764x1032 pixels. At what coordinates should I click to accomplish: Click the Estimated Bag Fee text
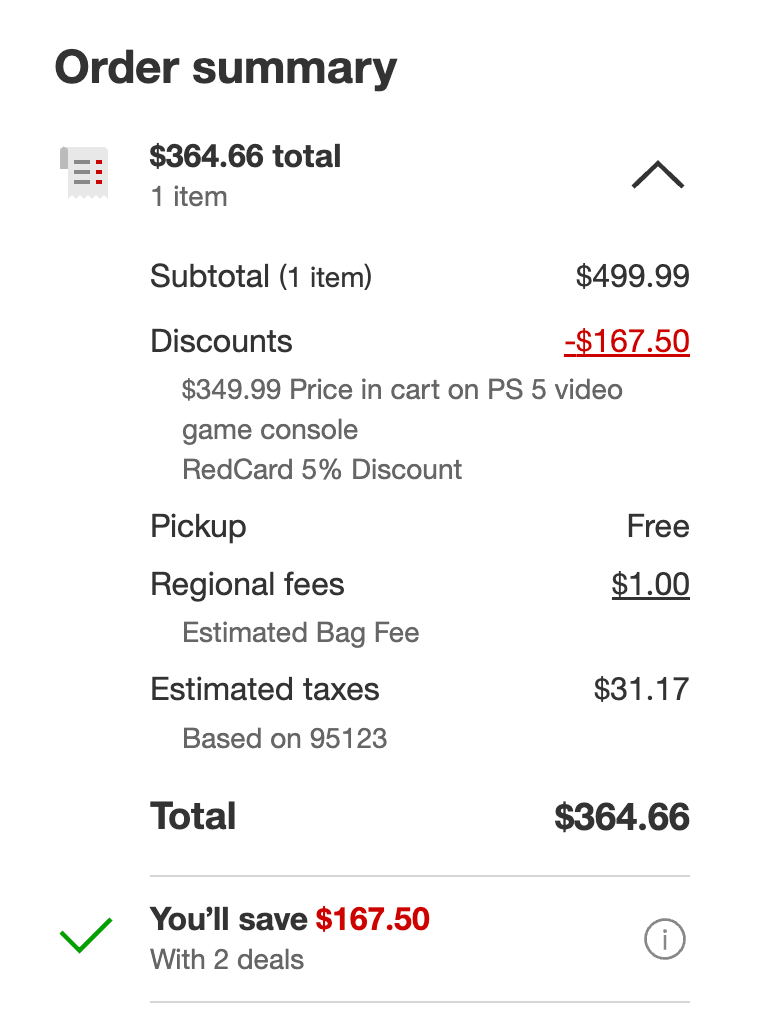click(x=300, y=633)
